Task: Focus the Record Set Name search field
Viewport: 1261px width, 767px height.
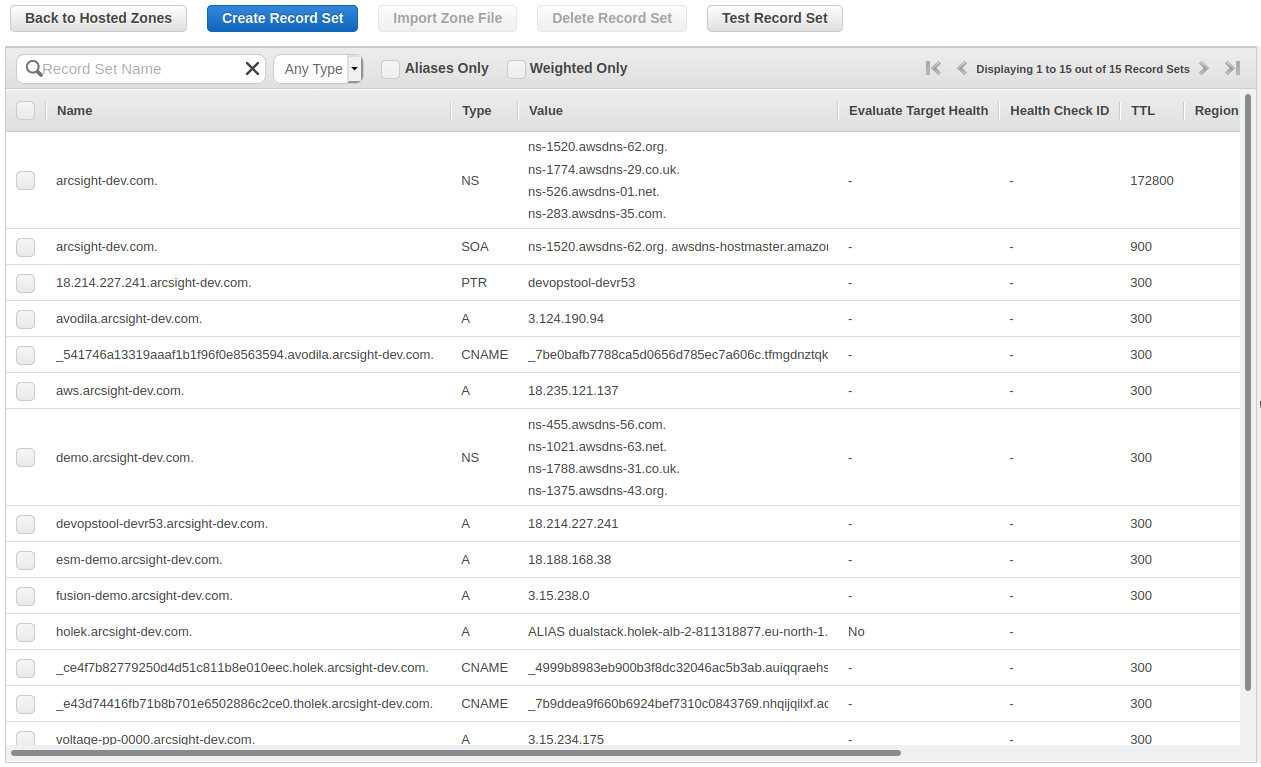Action: pos(140,69)
